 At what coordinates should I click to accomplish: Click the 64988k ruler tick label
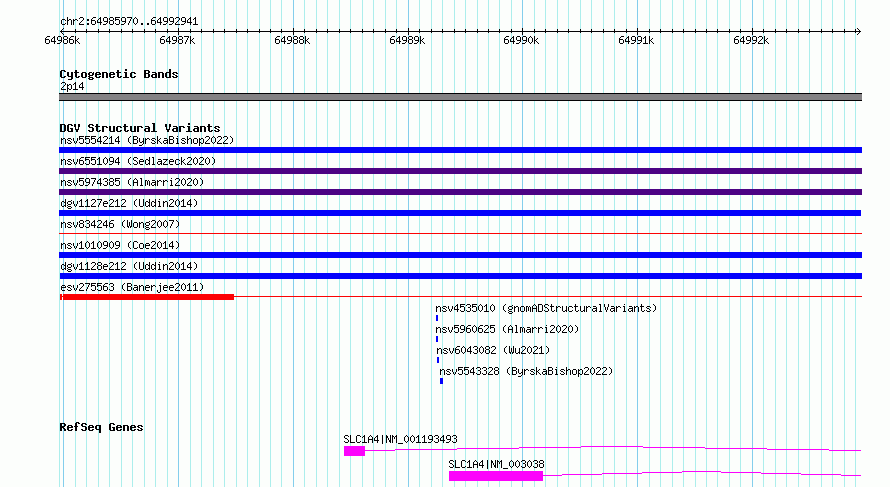coord(292,41)
